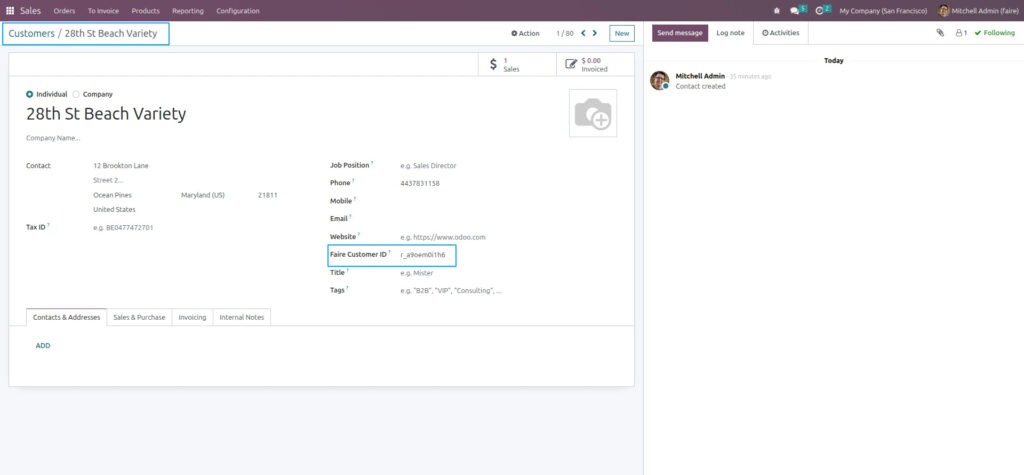Click the Send message button

(680, 33)
